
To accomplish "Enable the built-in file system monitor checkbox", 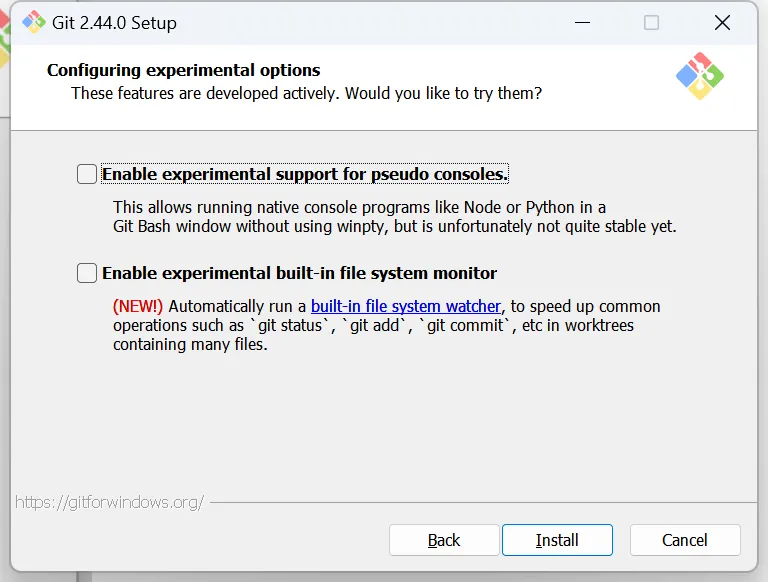I will coord(87,273).
